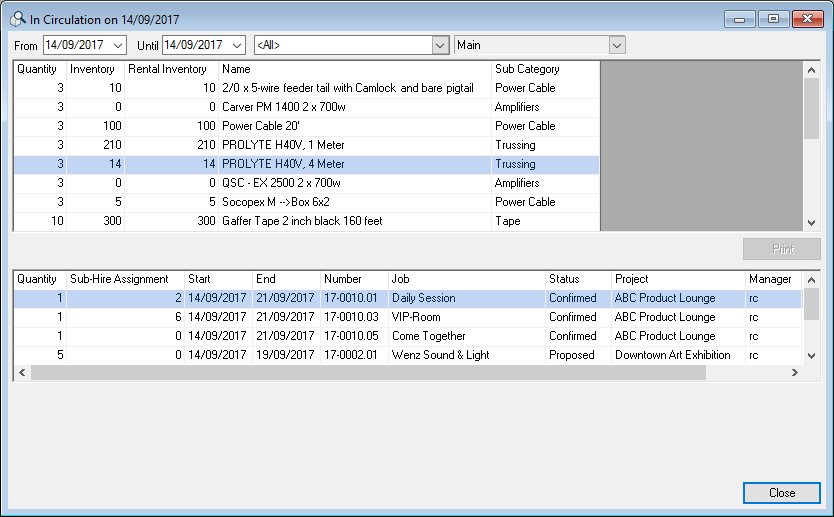
Task: Expand the Main warehouse combo box
Action: point(617,45)
